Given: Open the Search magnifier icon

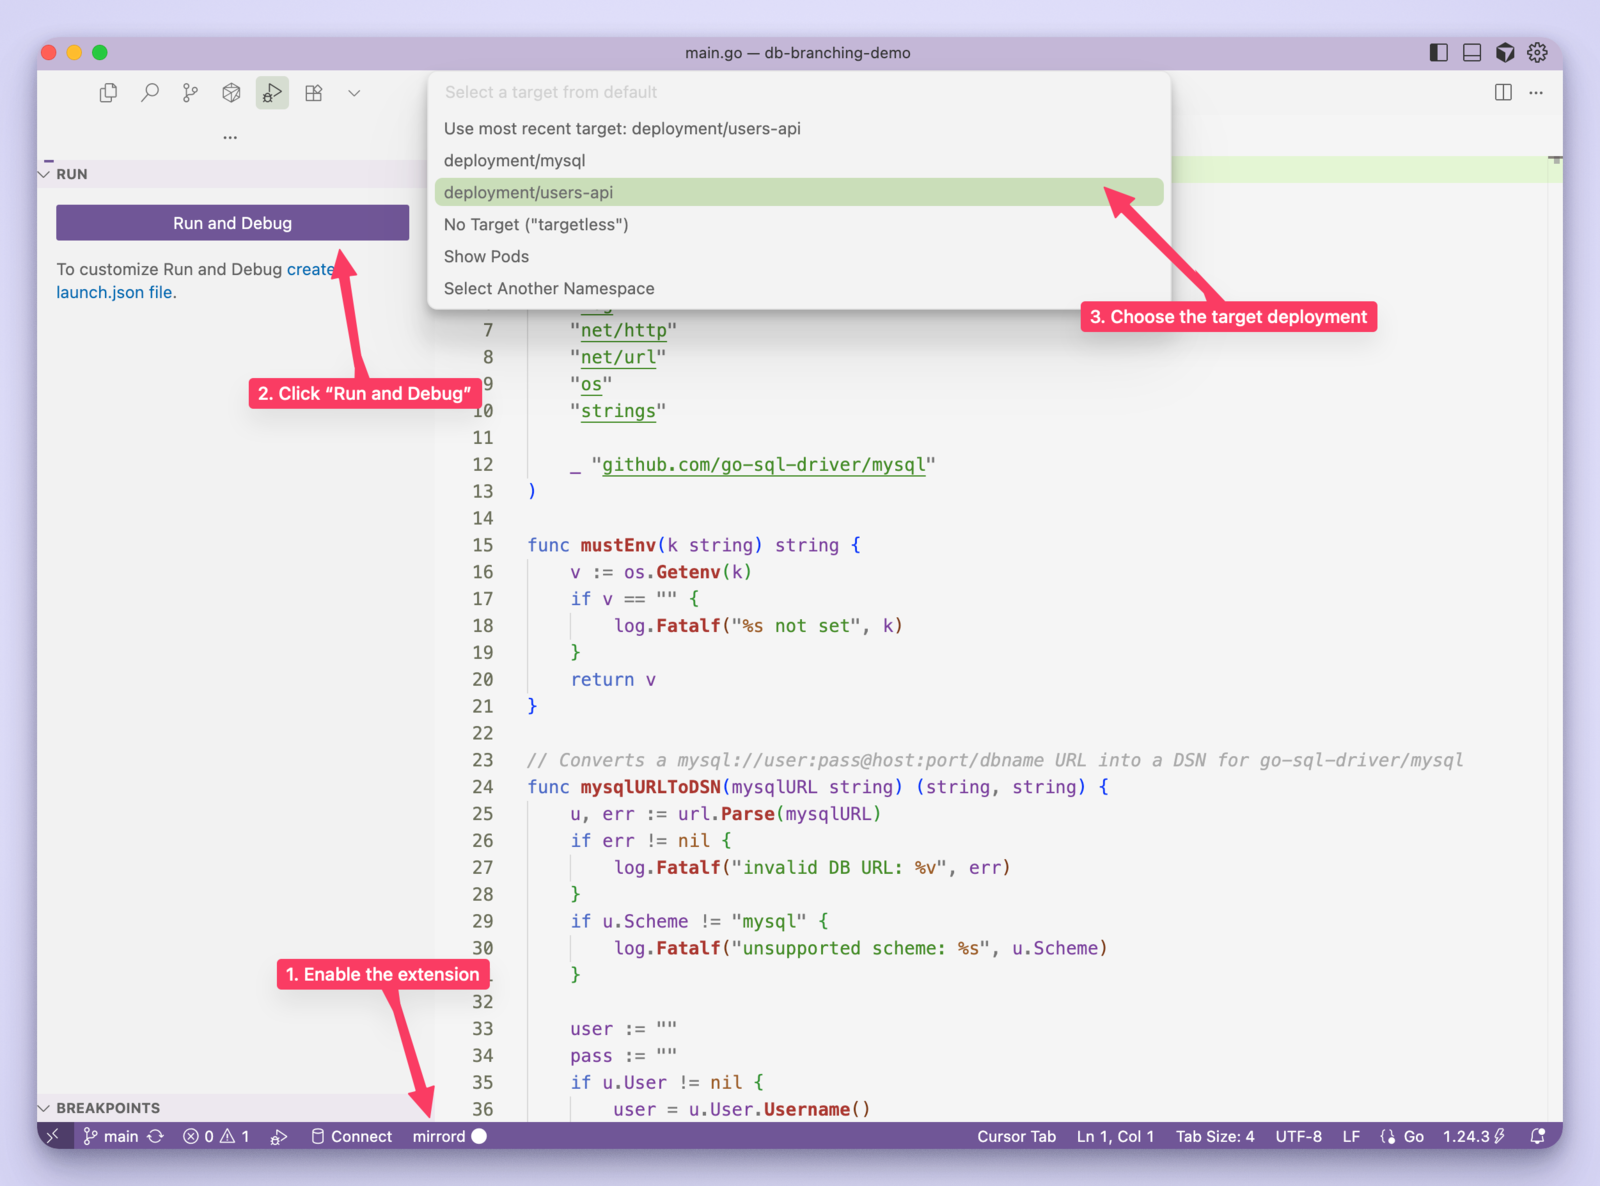Looking at the screenshot, I should click(x=150, y=93).
